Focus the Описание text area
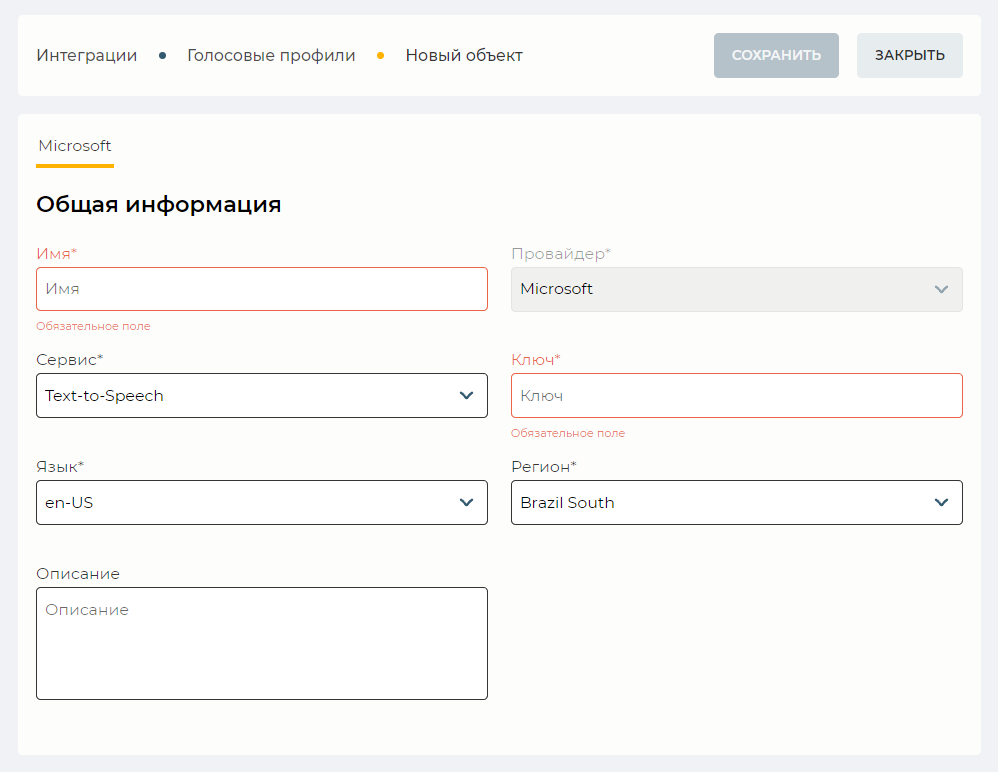 tap(262, 643)
